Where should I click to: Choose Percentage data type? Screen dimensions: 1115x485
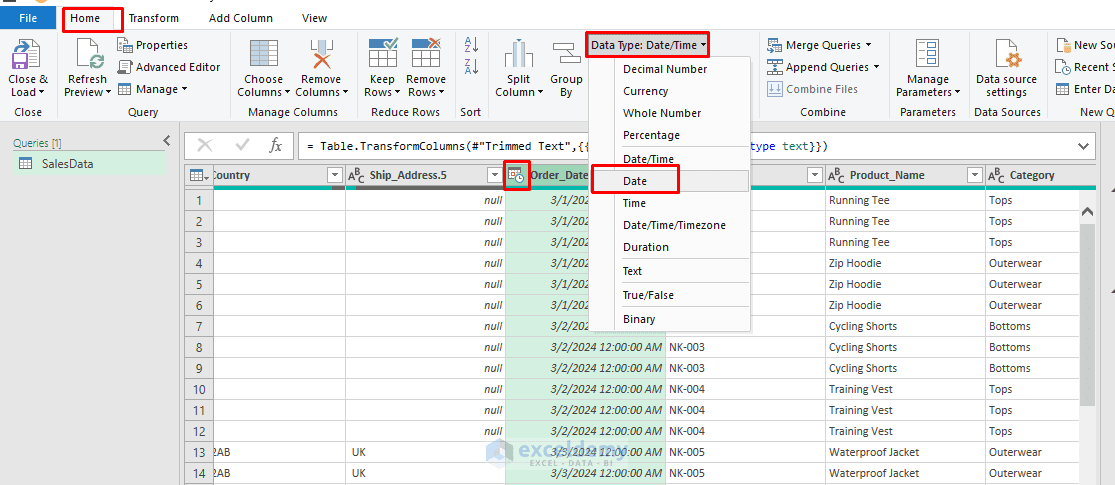coord(669,135)
